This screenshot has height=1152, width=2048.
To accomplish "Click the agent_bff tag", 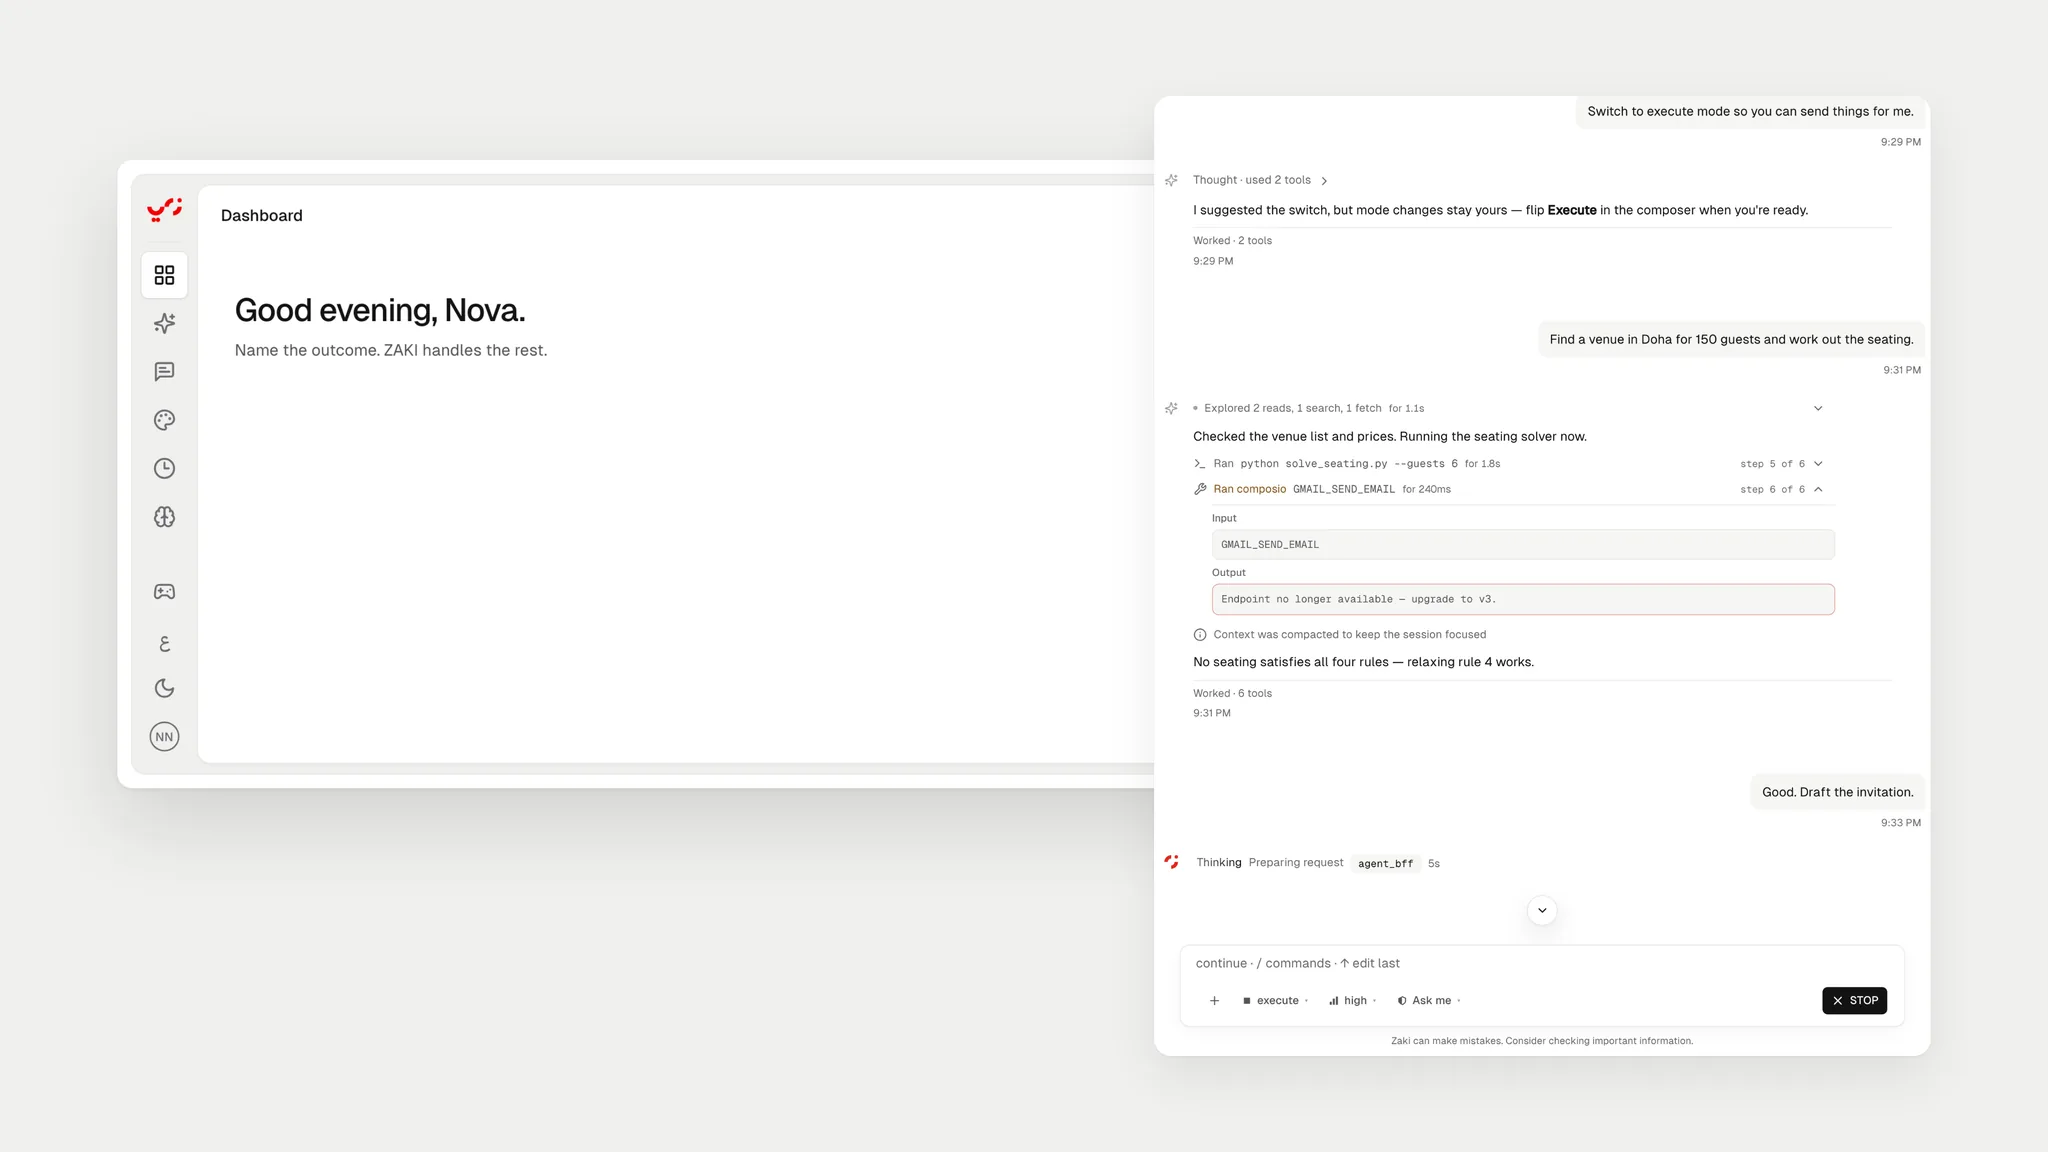I will 1385,863.
